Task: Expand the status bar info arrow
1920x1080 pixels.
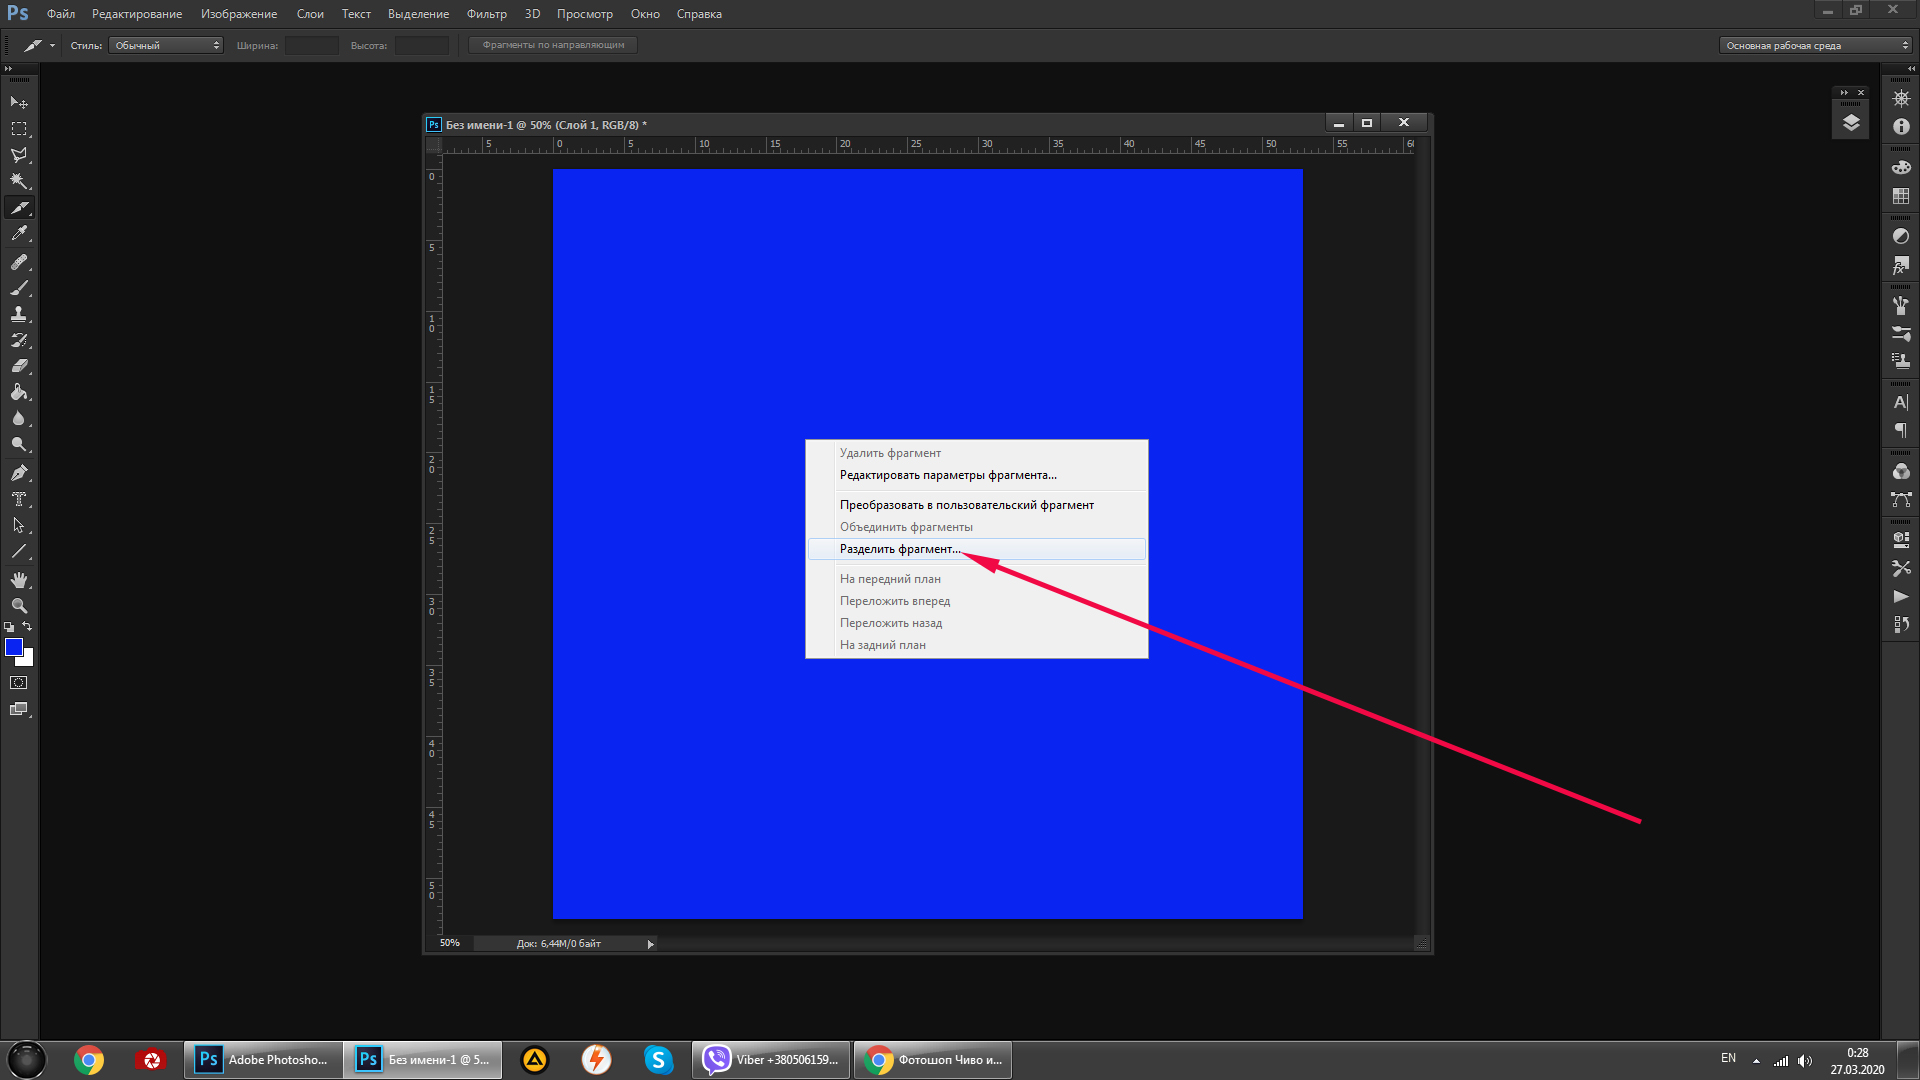Action: (650, 944)
